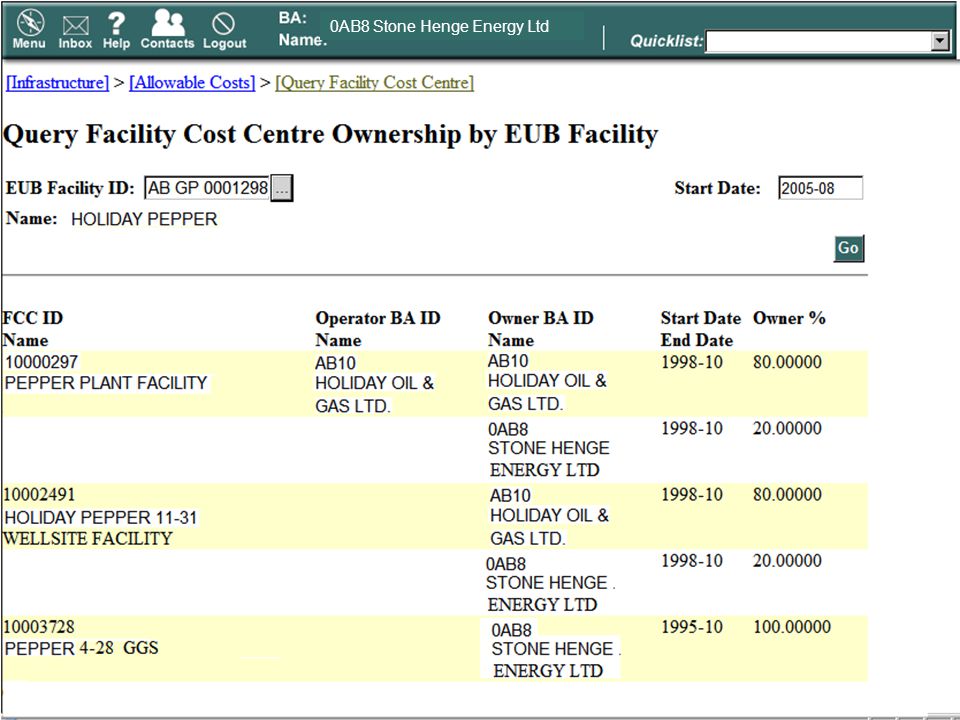This screenshot has height=720, width=960.
Task: Click the page heading Query Facility Cost Centre Ownership
Action: pos(331,134)
